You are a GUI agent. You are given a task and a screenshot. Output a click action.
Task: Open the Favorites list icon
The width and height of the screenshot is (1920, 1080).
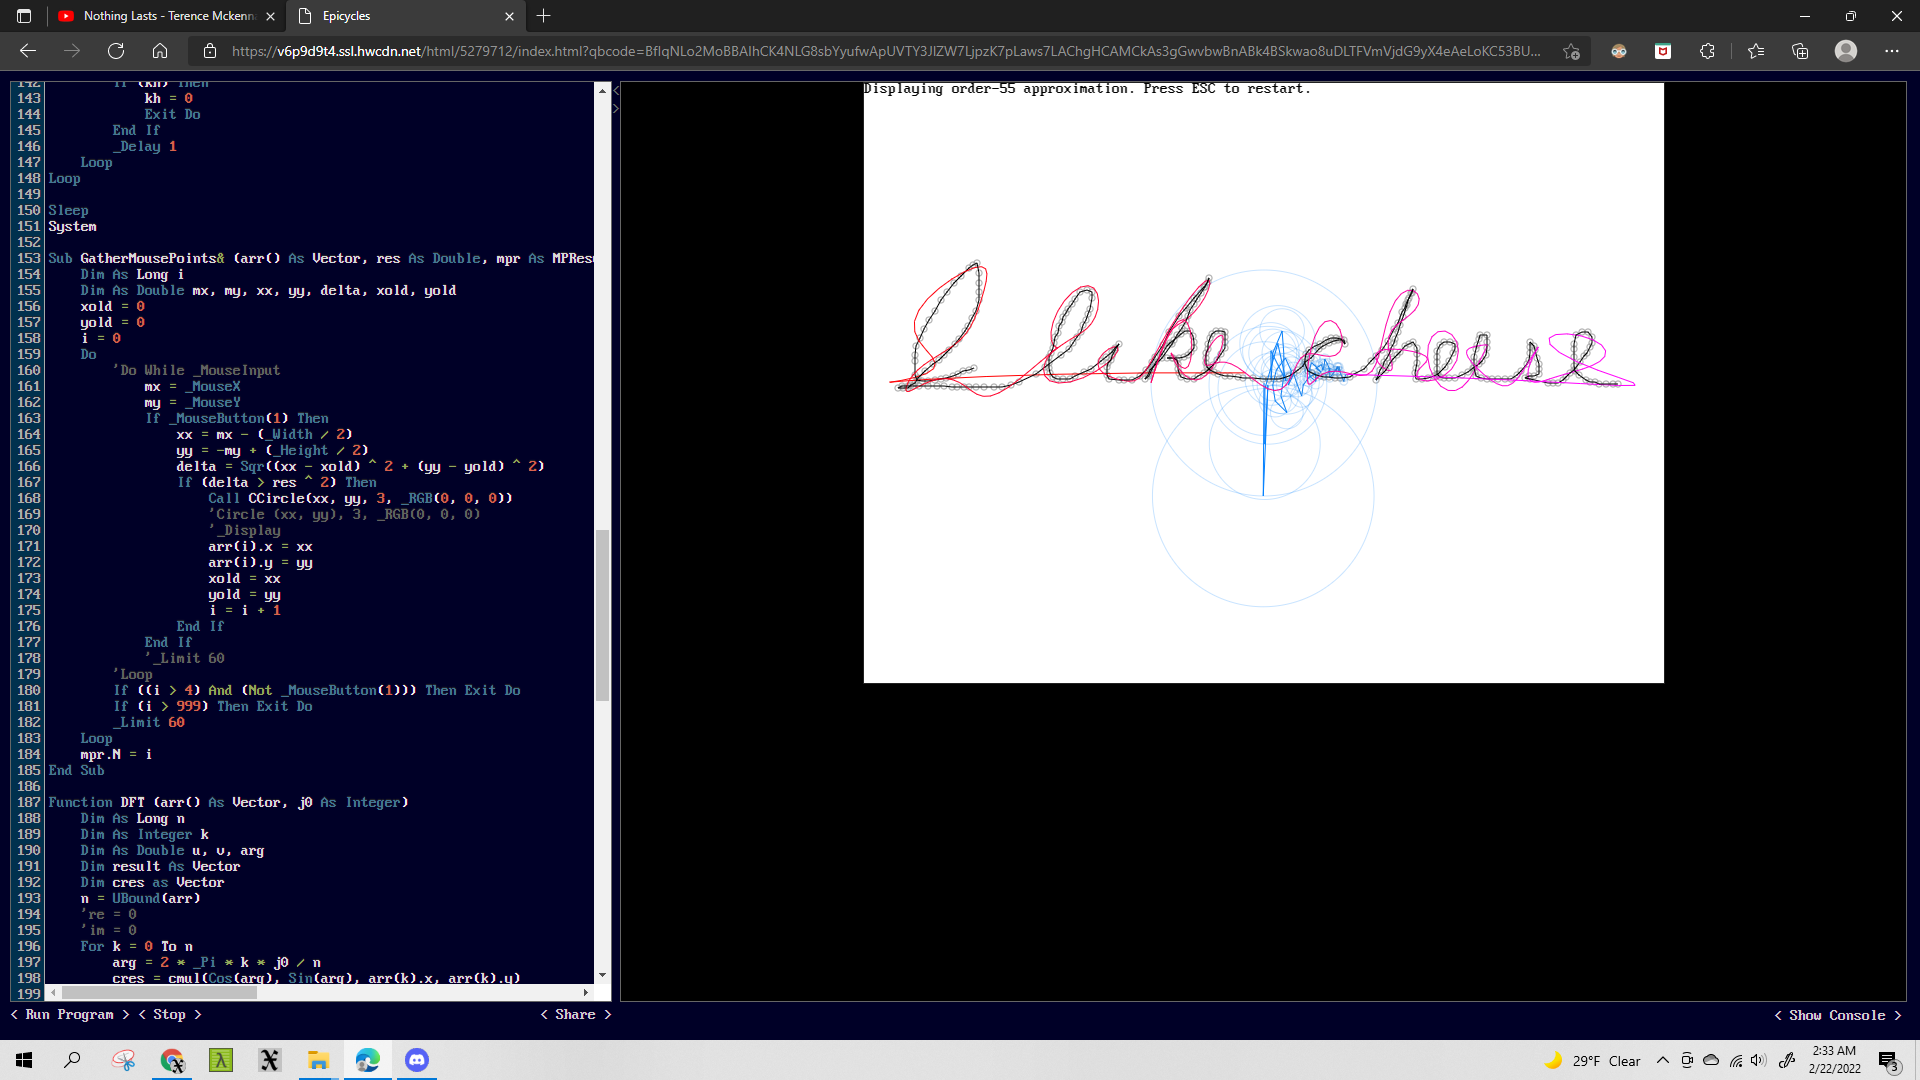pyautogui.click(x=1756, y=51)
